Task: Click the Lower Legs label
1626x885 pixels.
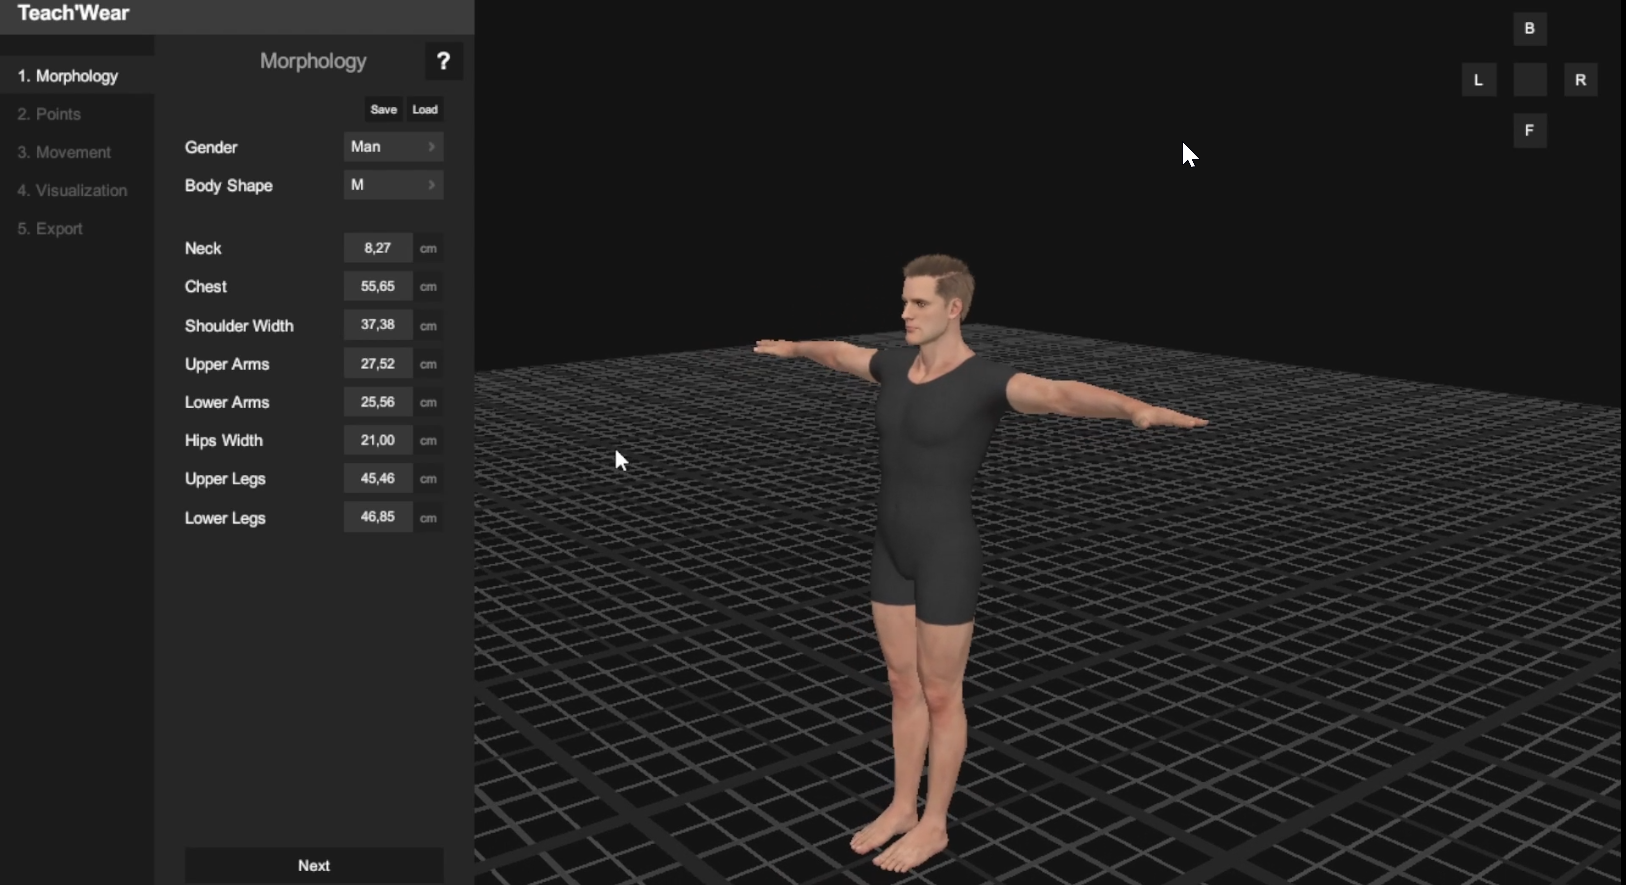Action: coord(225,518)
